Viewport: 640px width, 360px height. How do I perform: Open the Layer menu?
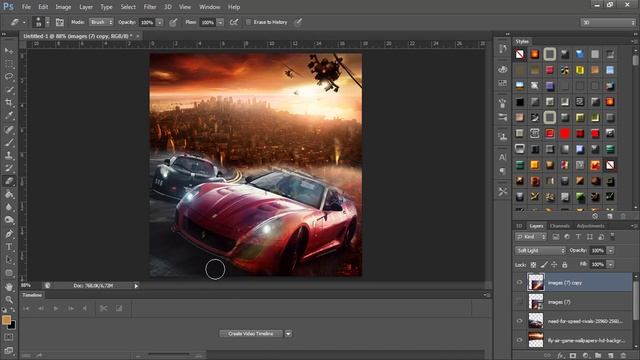tap(86, 7)
